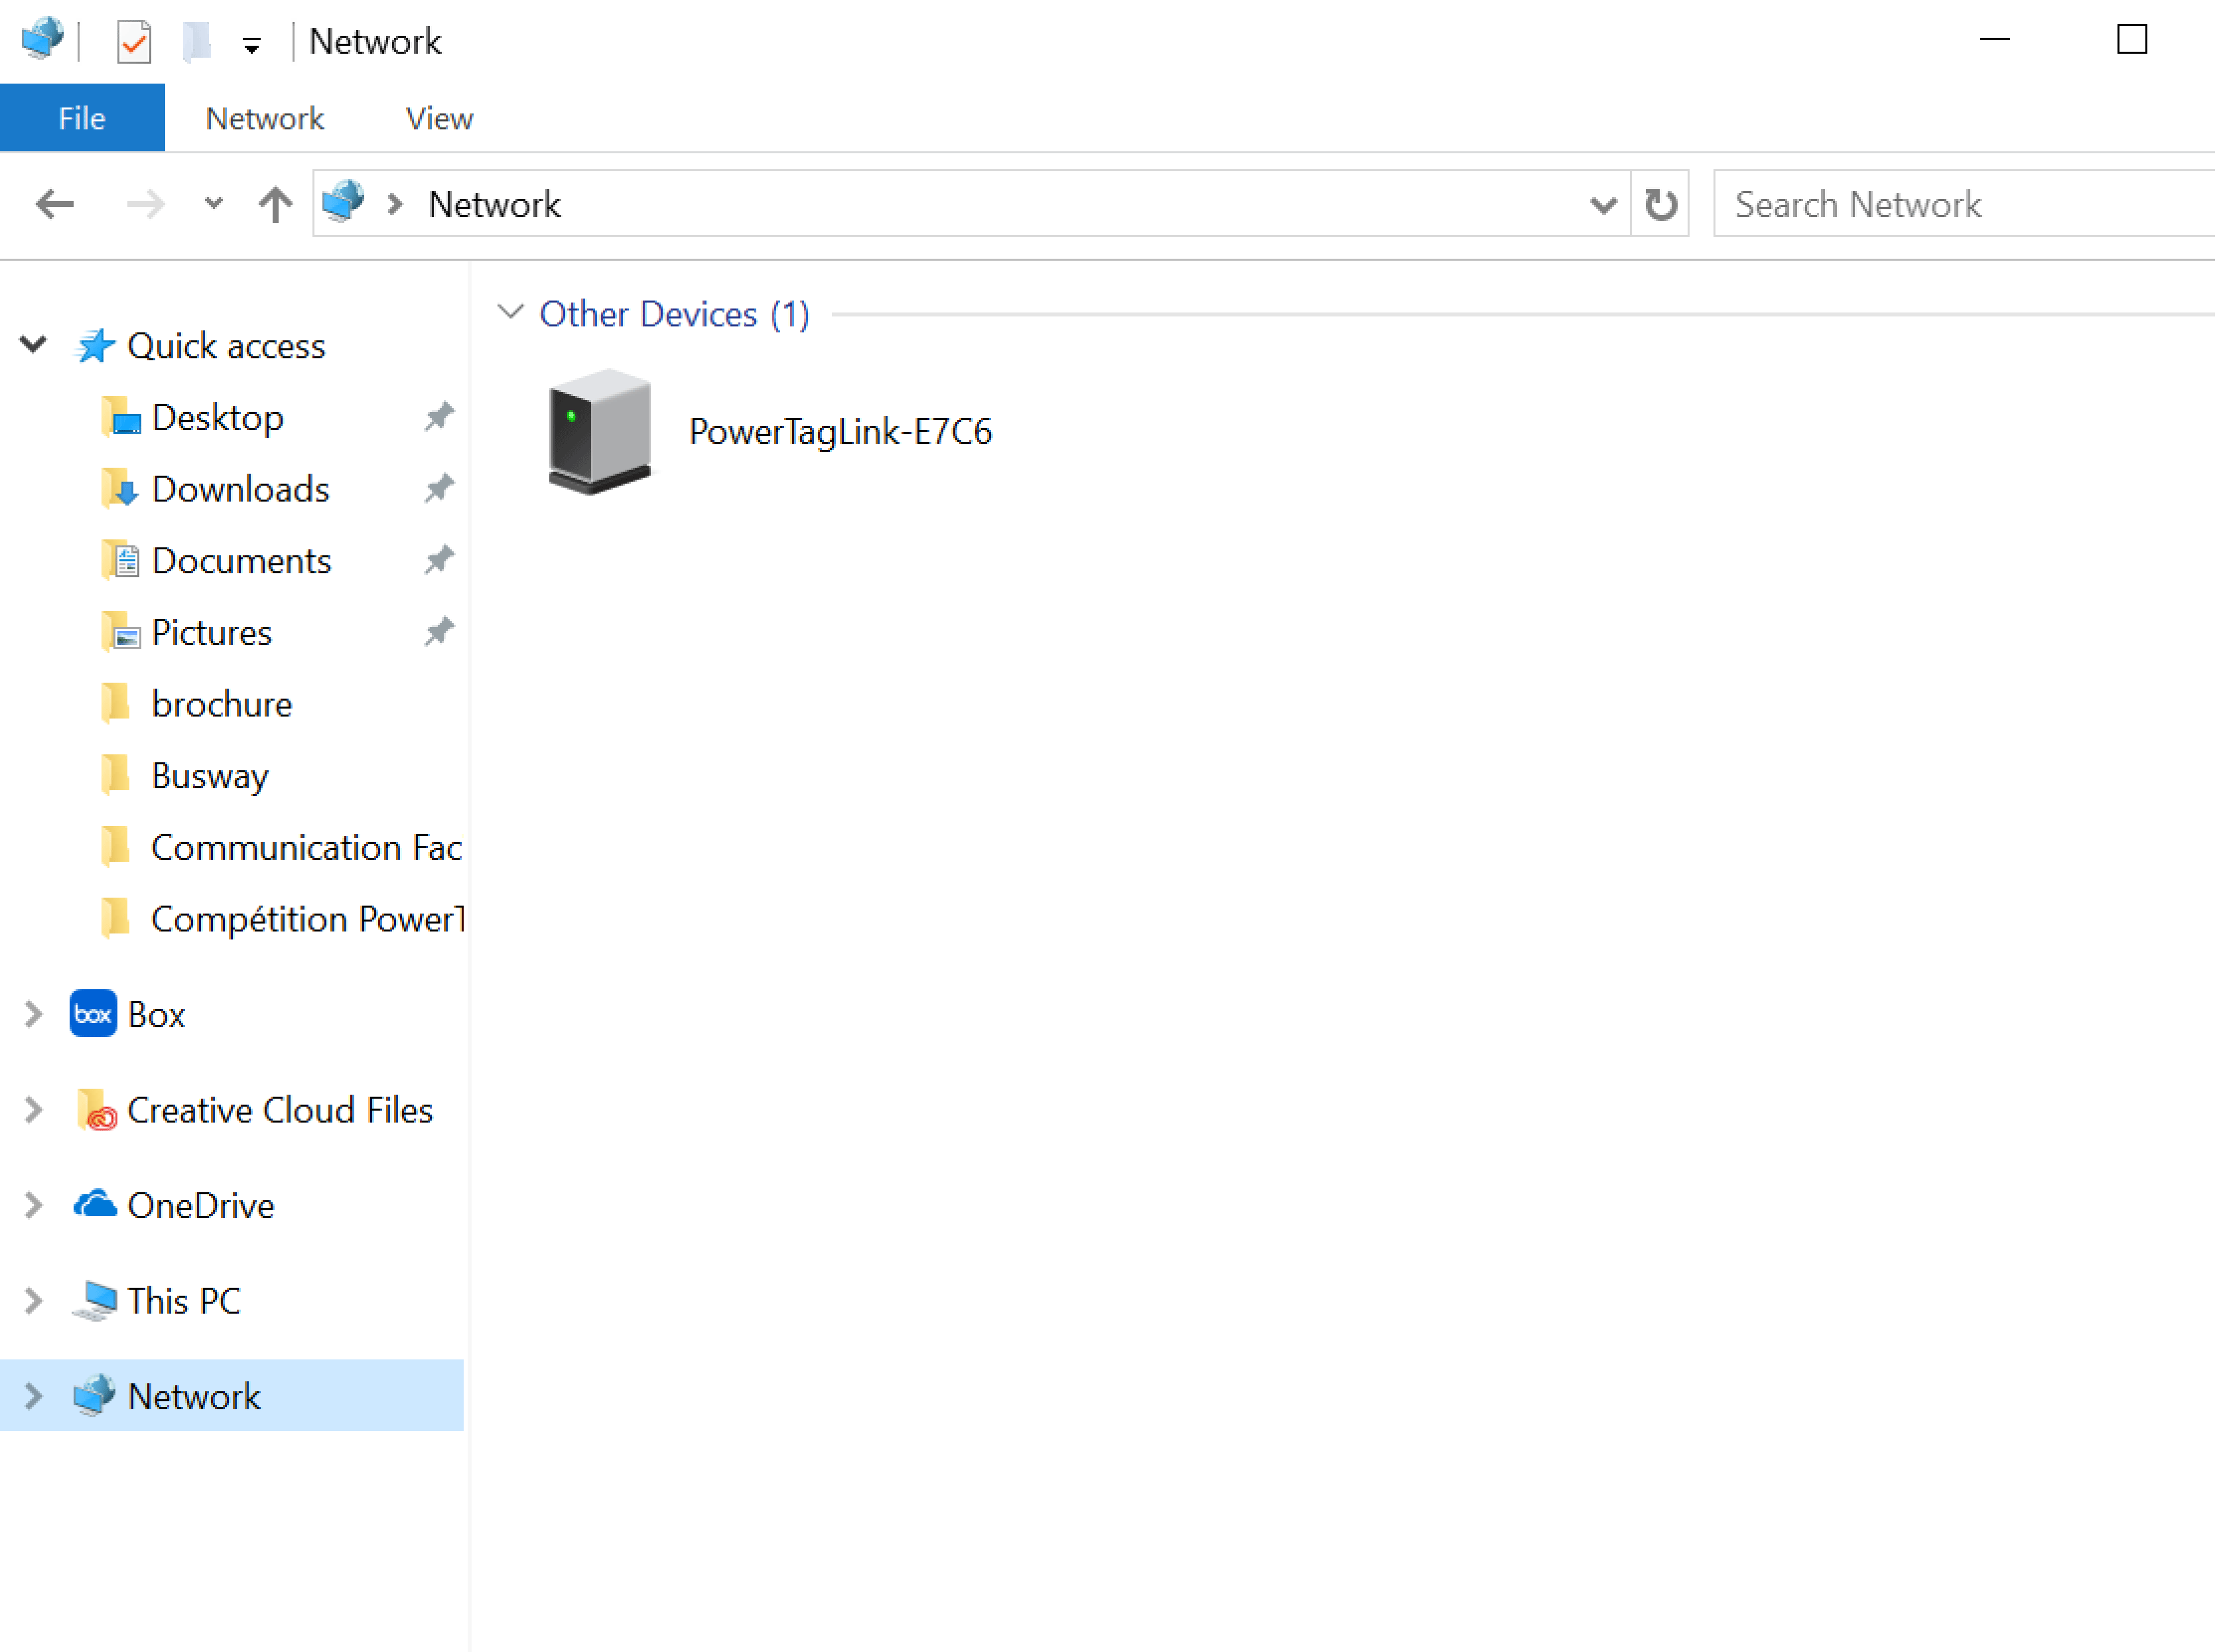The height and width of the screenshot is (1652, 2217).
Task: Click the Desktop folder icon
Action: coord(120,417)
